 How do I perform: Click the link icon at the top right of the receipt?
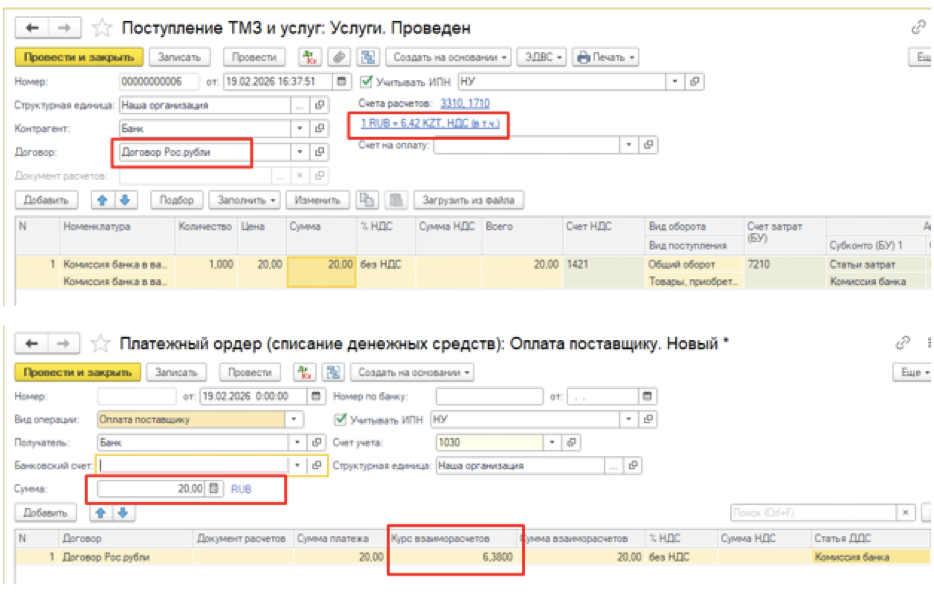click(x=918, y=28)
